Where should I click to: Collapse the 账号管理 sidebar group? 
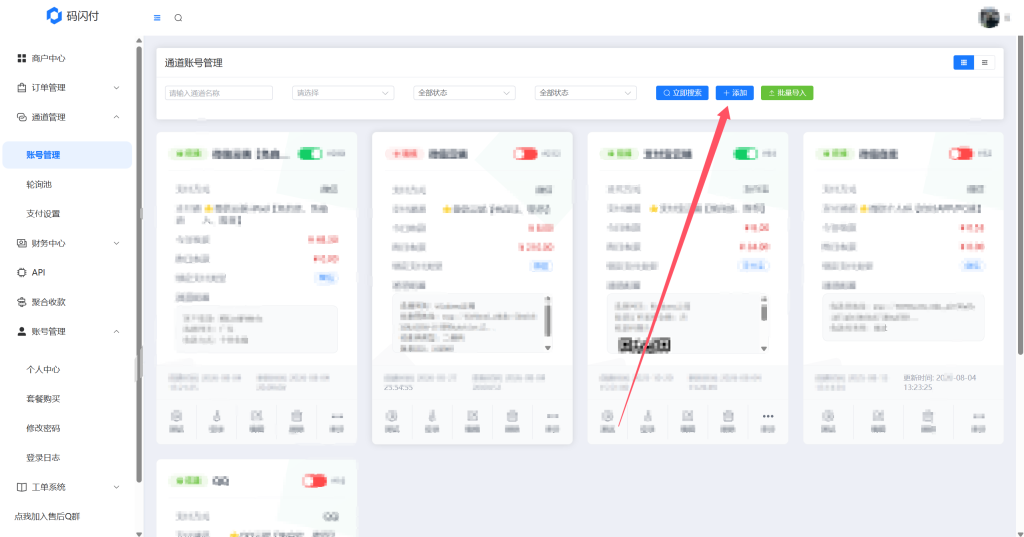[x=68, y=331]
